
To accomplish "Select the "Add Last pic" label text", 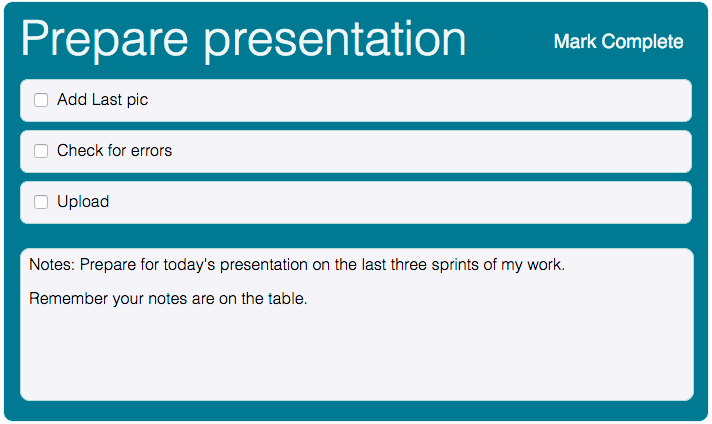I will [x=102, y=100].
